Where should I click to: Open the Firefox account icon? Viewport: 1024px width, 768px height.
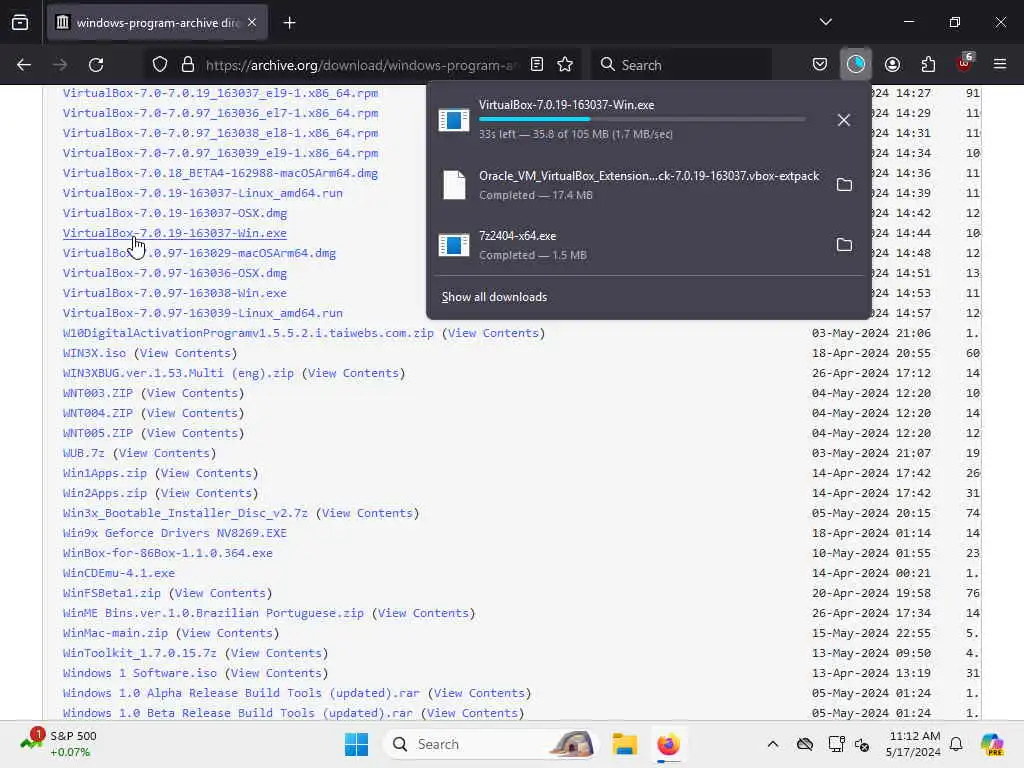(892, 65)
